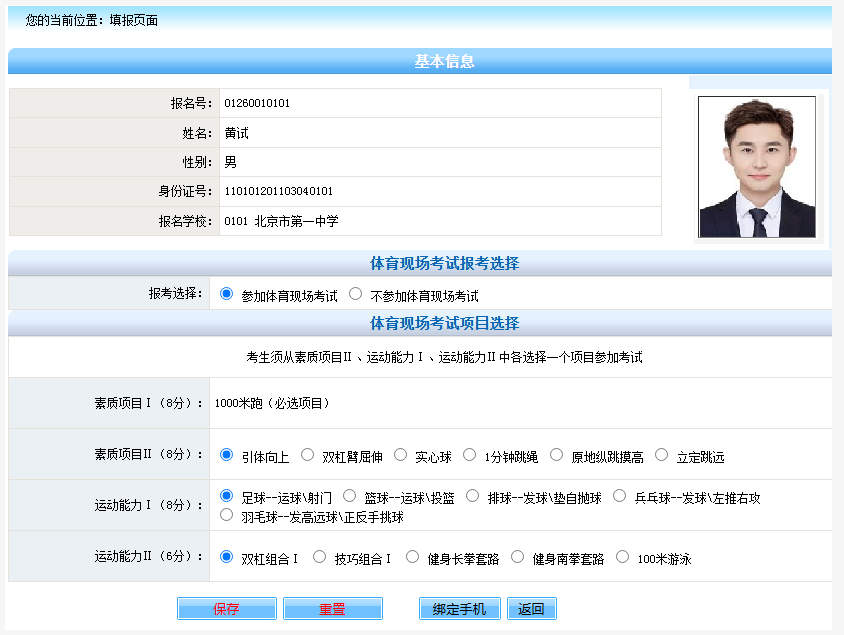Select 参加体育现场考试 radio option
The height and width of the screenshot is (635, 844).
226,294
